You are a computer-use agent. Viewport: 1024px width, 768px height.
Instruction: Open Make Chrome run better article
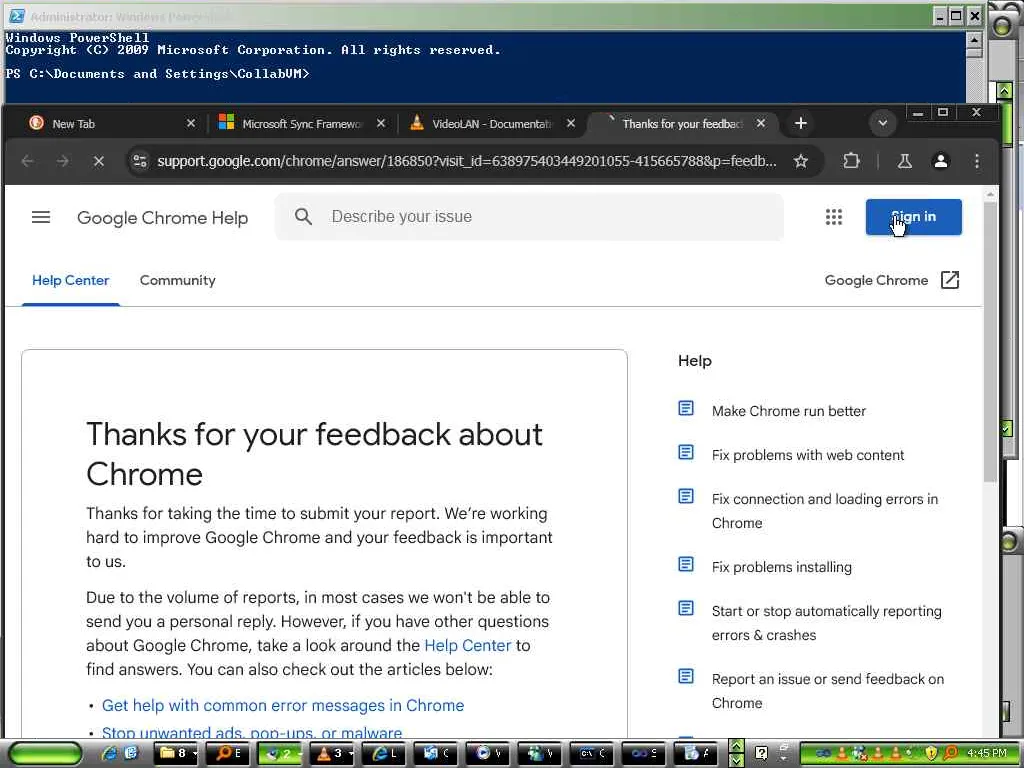tap(788, 411)
